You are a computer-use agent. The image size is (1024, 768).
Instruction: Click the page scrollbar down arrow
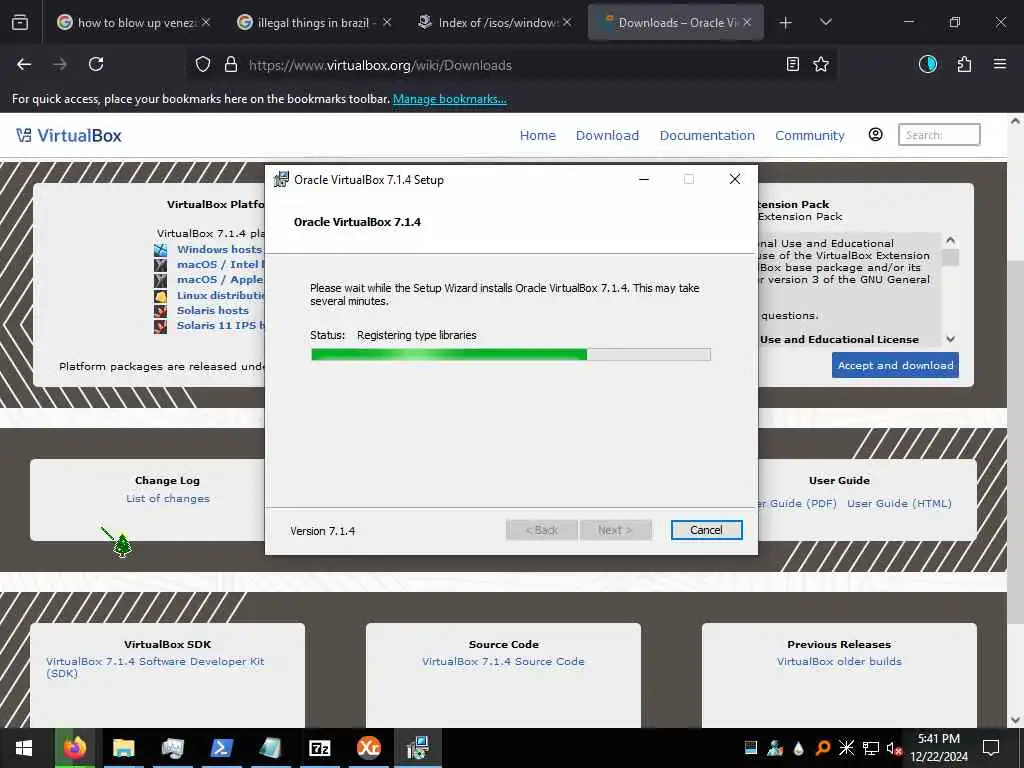pyautogui.click(x=1015, y=720)
